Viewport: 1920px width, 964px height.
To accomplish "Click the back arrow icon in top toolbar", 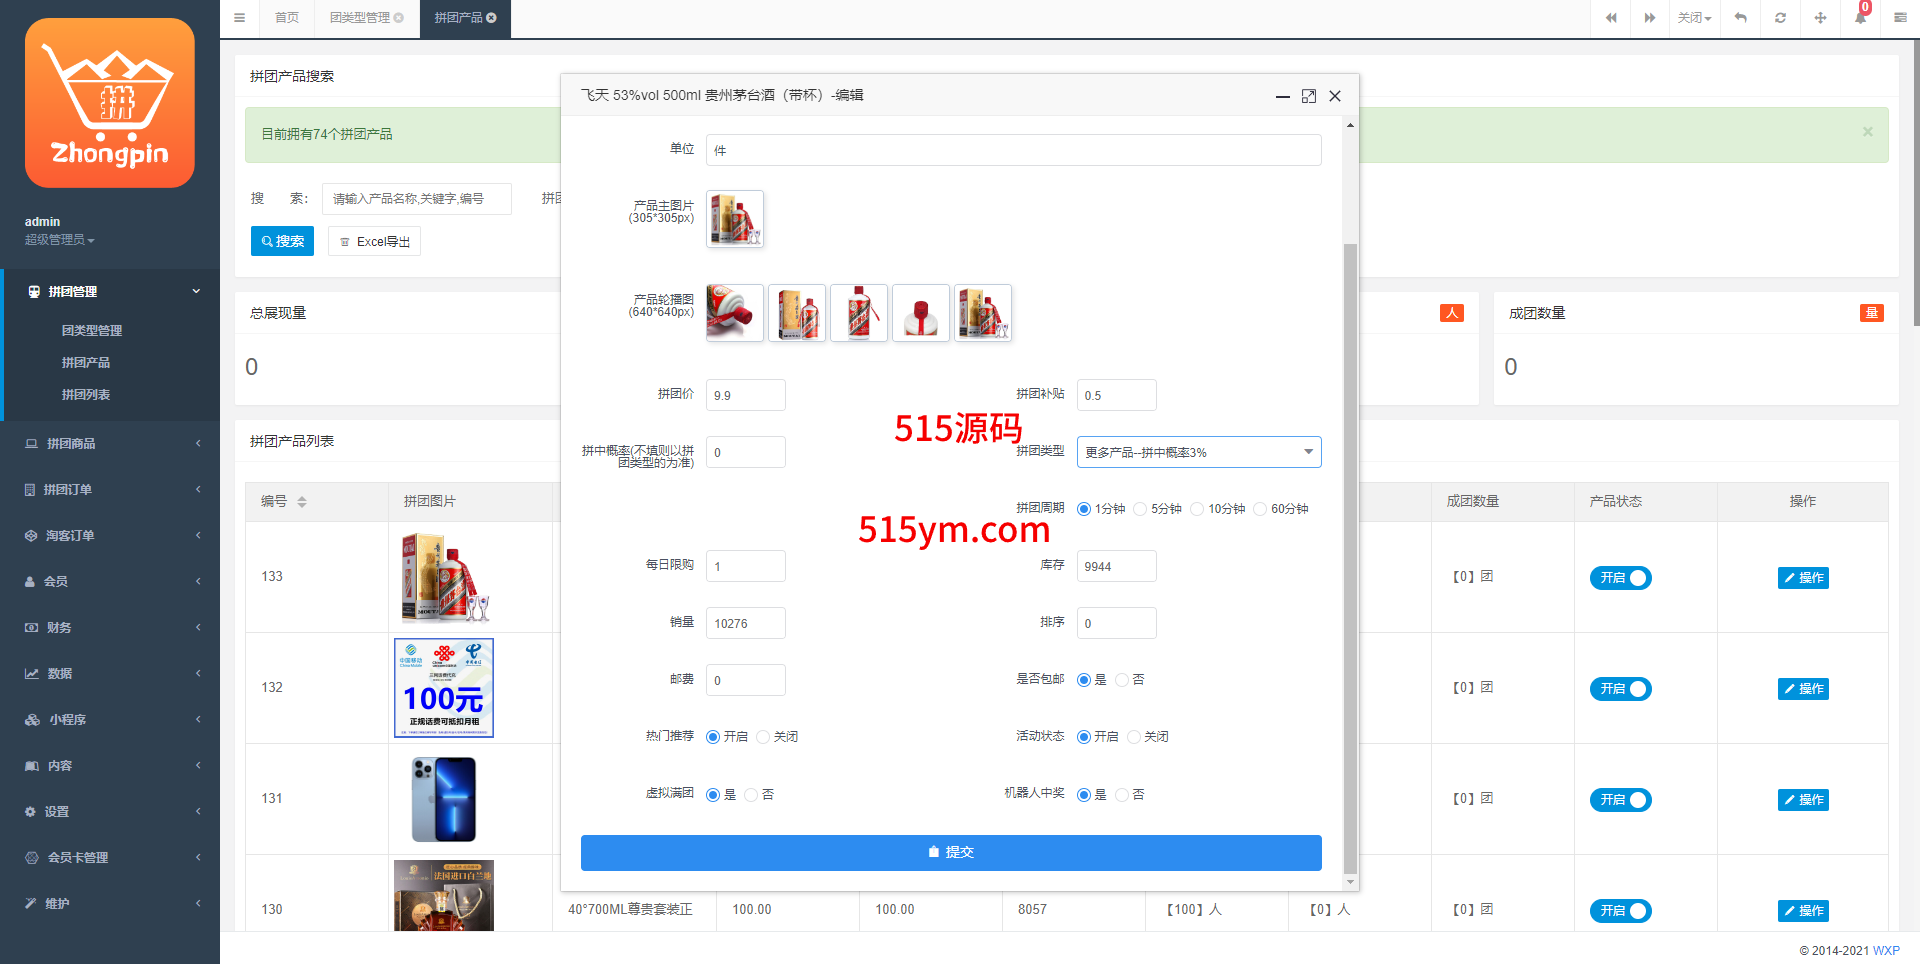I will (x=1740, y=18).
